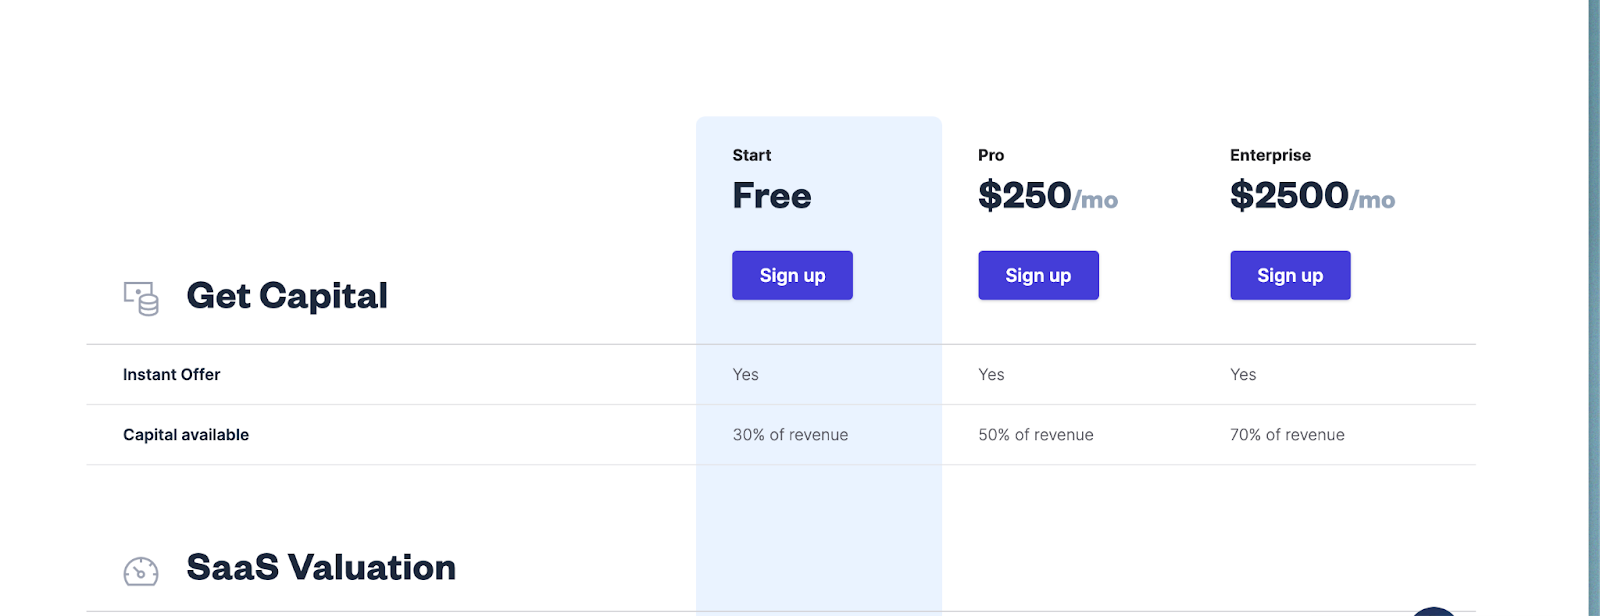Select the Start plan heading

click(x=752, y=155)
